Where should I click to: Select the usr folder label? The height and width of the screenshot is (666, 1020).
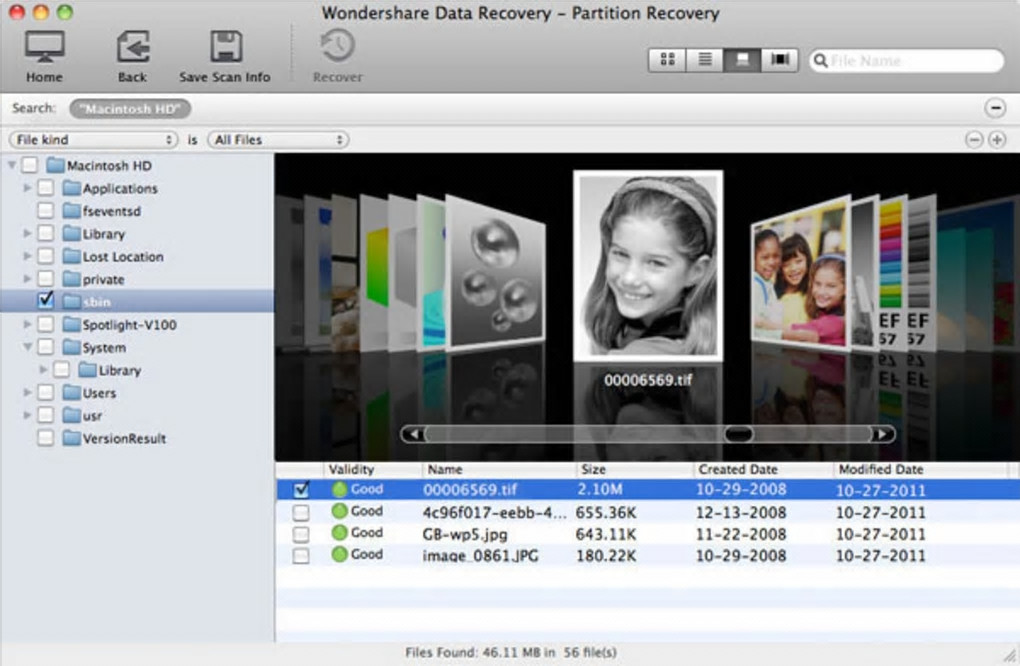tap(92, 416)
